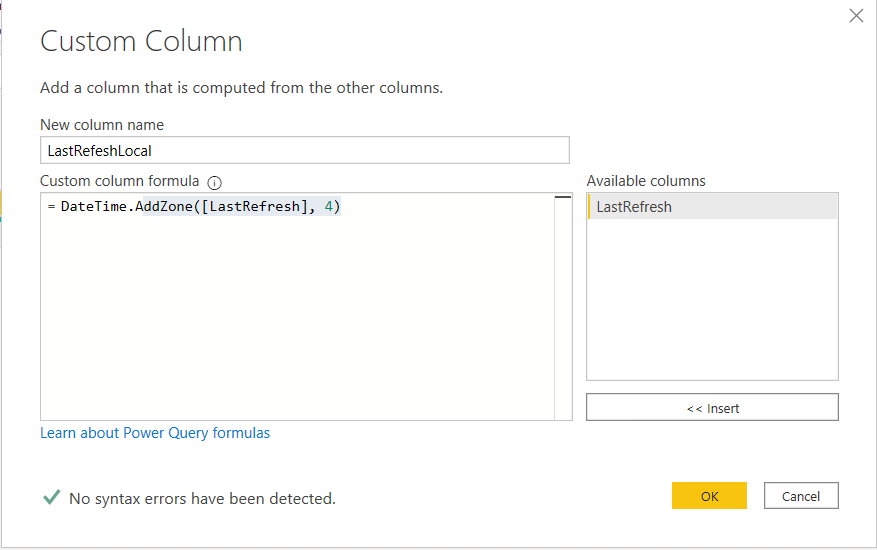Click the formula editor minimap scrollbar strip
The width and height of the screenshot is (877, 550).
pyautogui.click(x=563, y=307)
